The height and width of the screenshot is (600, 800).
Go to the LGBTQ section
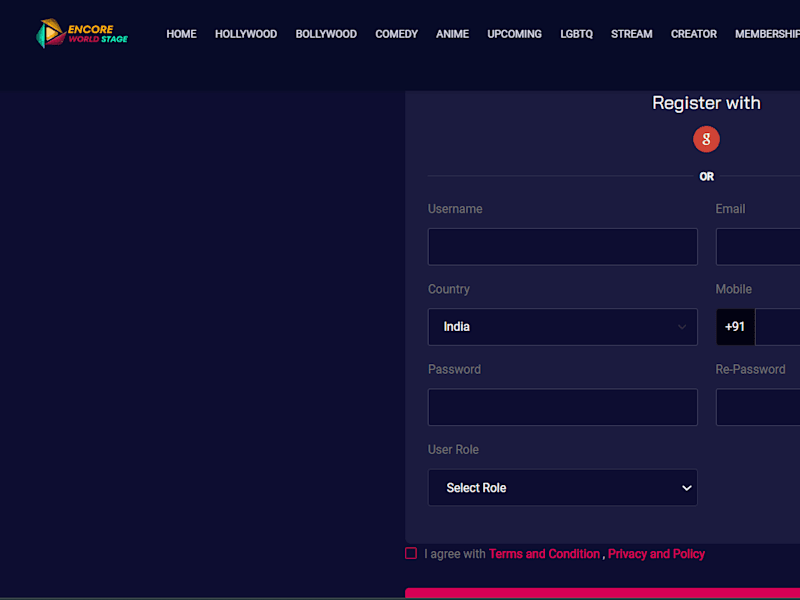(x=577, y=34)
